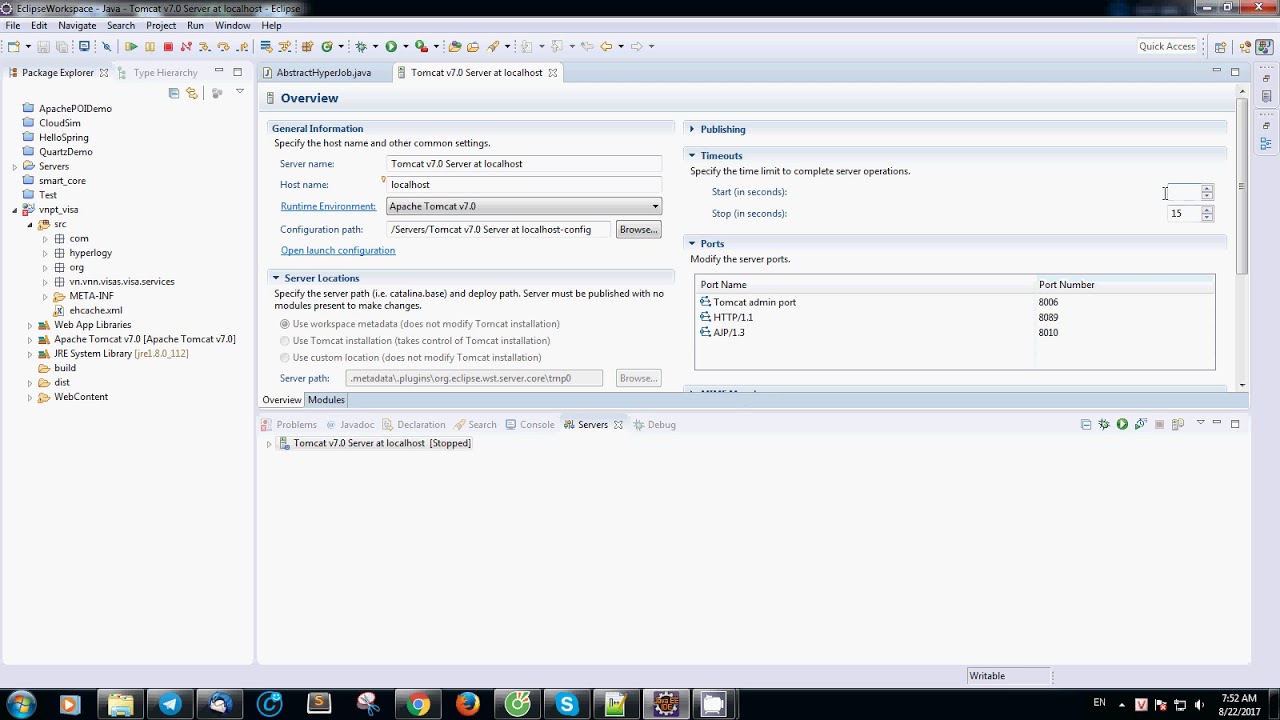
Task: Collapse the Server Locations section
Action: click(276, 278)
